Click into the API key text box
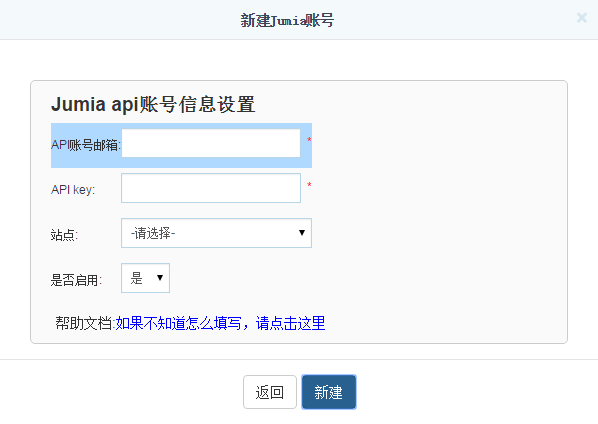This screenshot has height=424, width=598. (211, 188)
